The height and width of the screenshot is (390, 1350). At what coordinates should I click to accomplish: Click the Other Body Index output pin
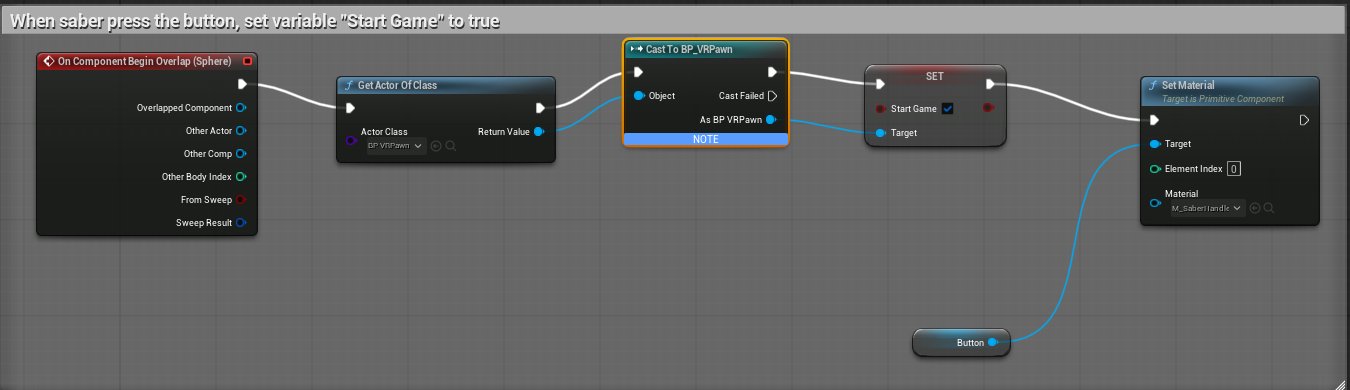coord(241,177)
